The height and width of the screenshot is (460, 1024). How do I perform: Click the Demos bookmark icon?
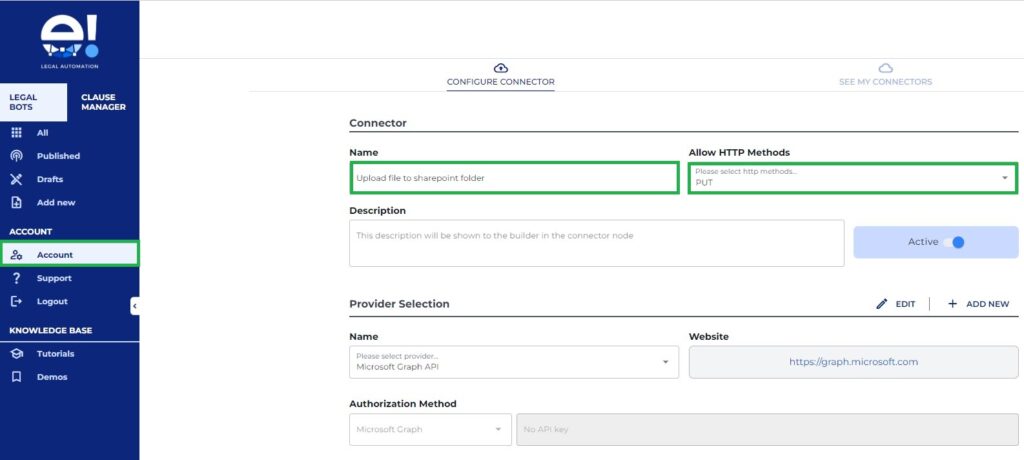[16, 377]
